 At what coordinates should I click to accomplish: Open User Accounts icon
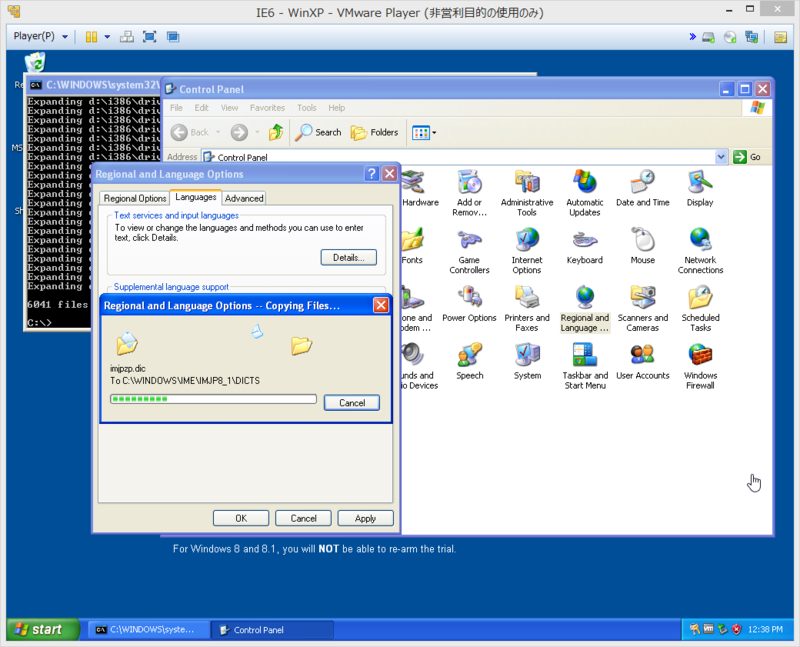tap(642, 361)
